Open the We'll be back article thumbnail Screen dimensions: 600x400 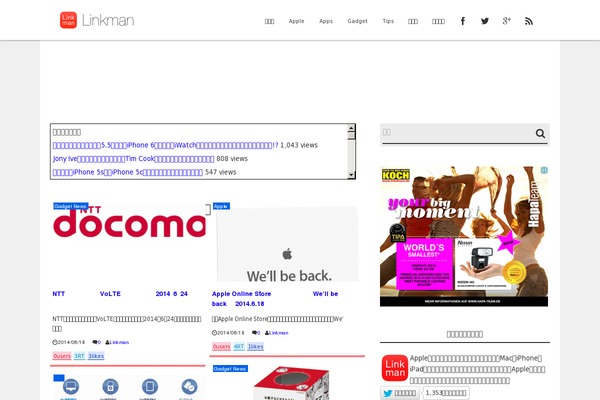[288, 244]
